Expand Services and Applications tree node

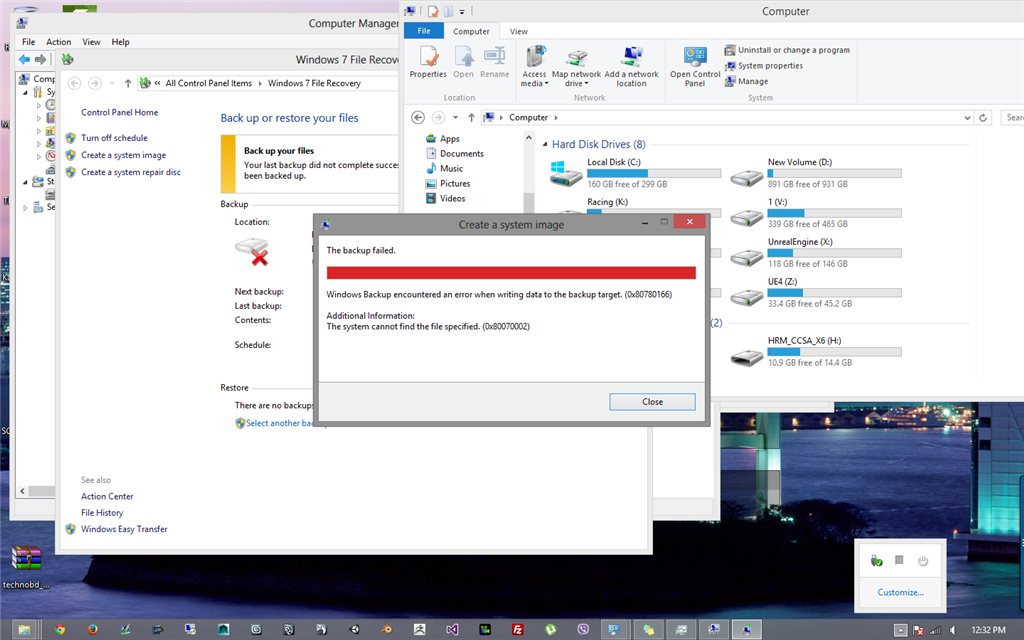pos(26,208)
